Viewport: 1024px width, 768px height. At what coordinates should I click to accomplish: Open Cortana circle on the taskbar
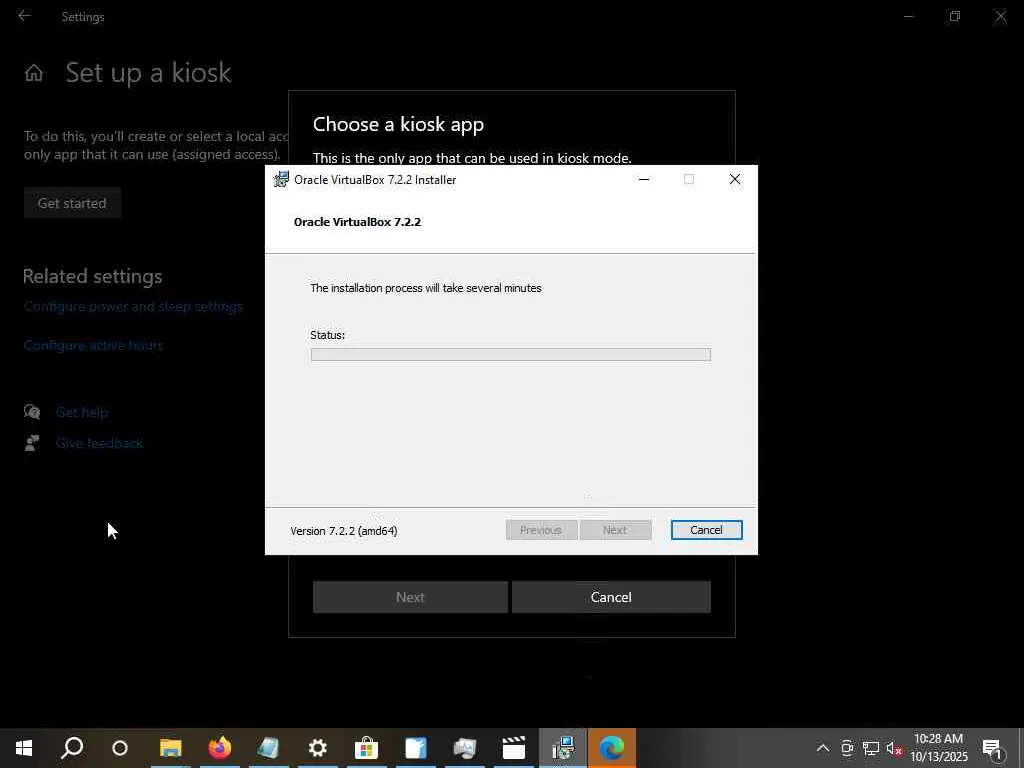(120, 748)
